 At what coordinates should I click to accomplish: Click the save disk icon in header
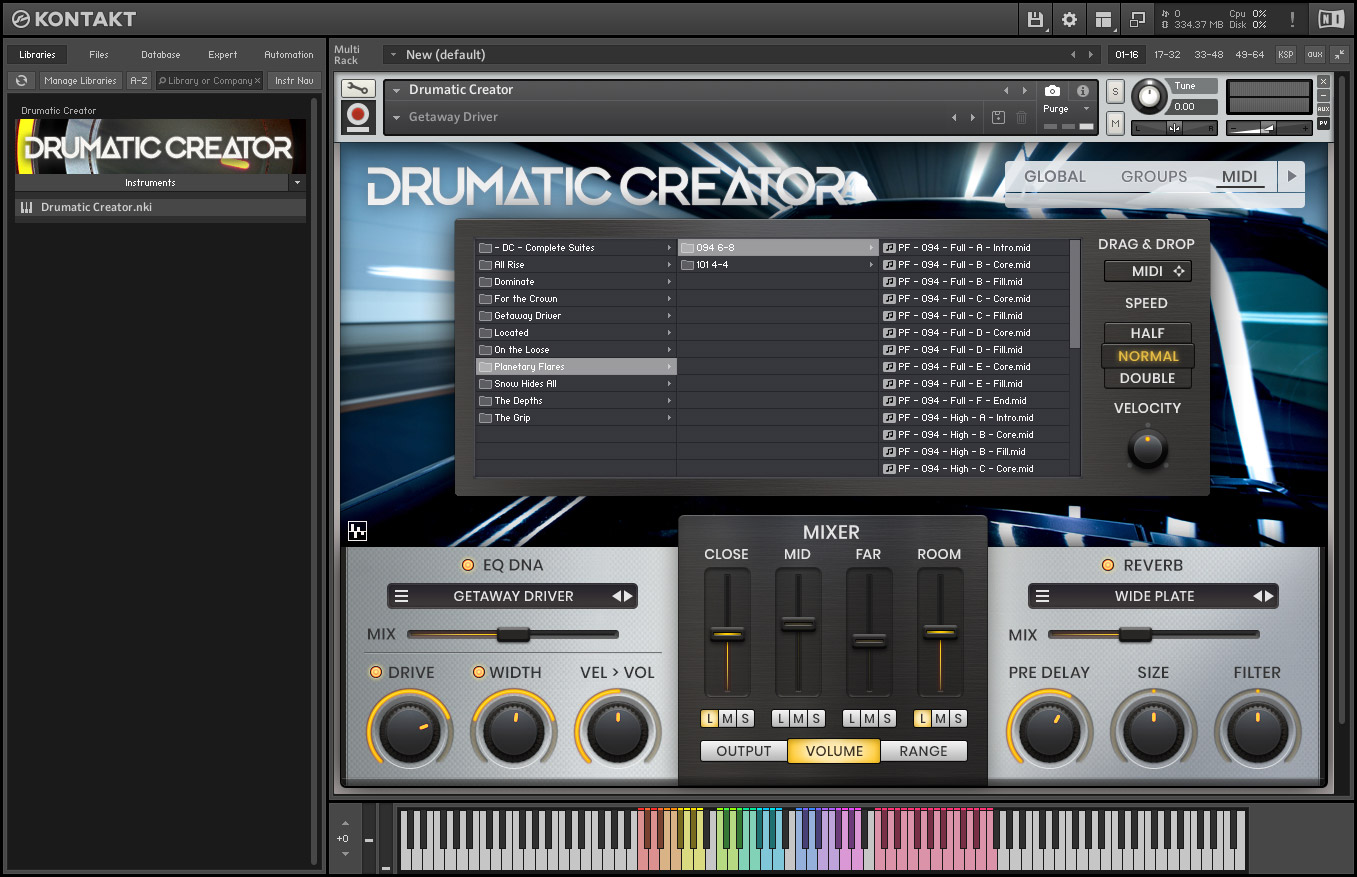tap(1036, 19)
